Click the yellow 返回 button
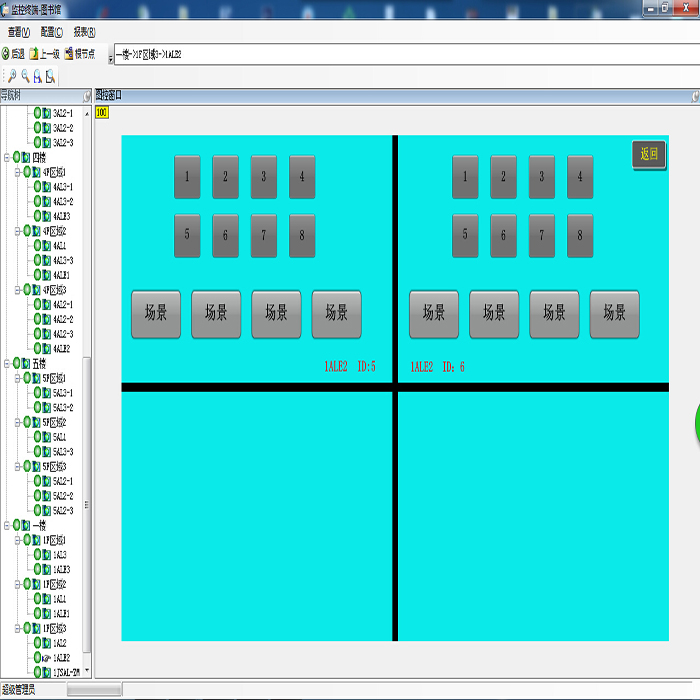 click(x=649, y=154)
